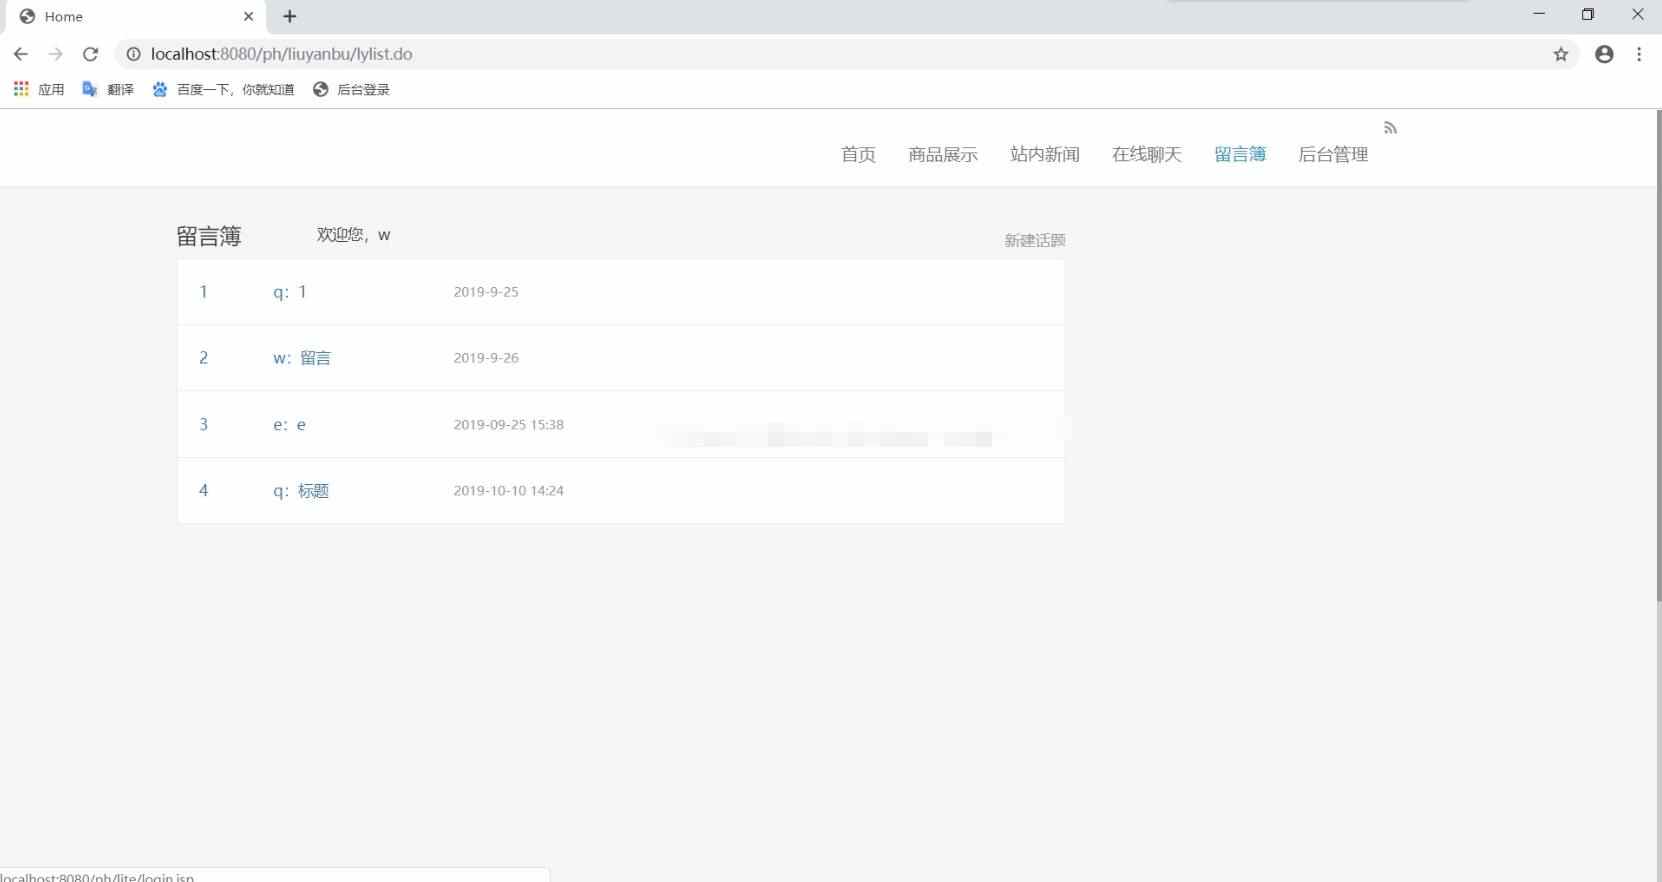Open 站内新闻 navigation item
Viewport: 1662px width, 882px height.
[1045, 154]
